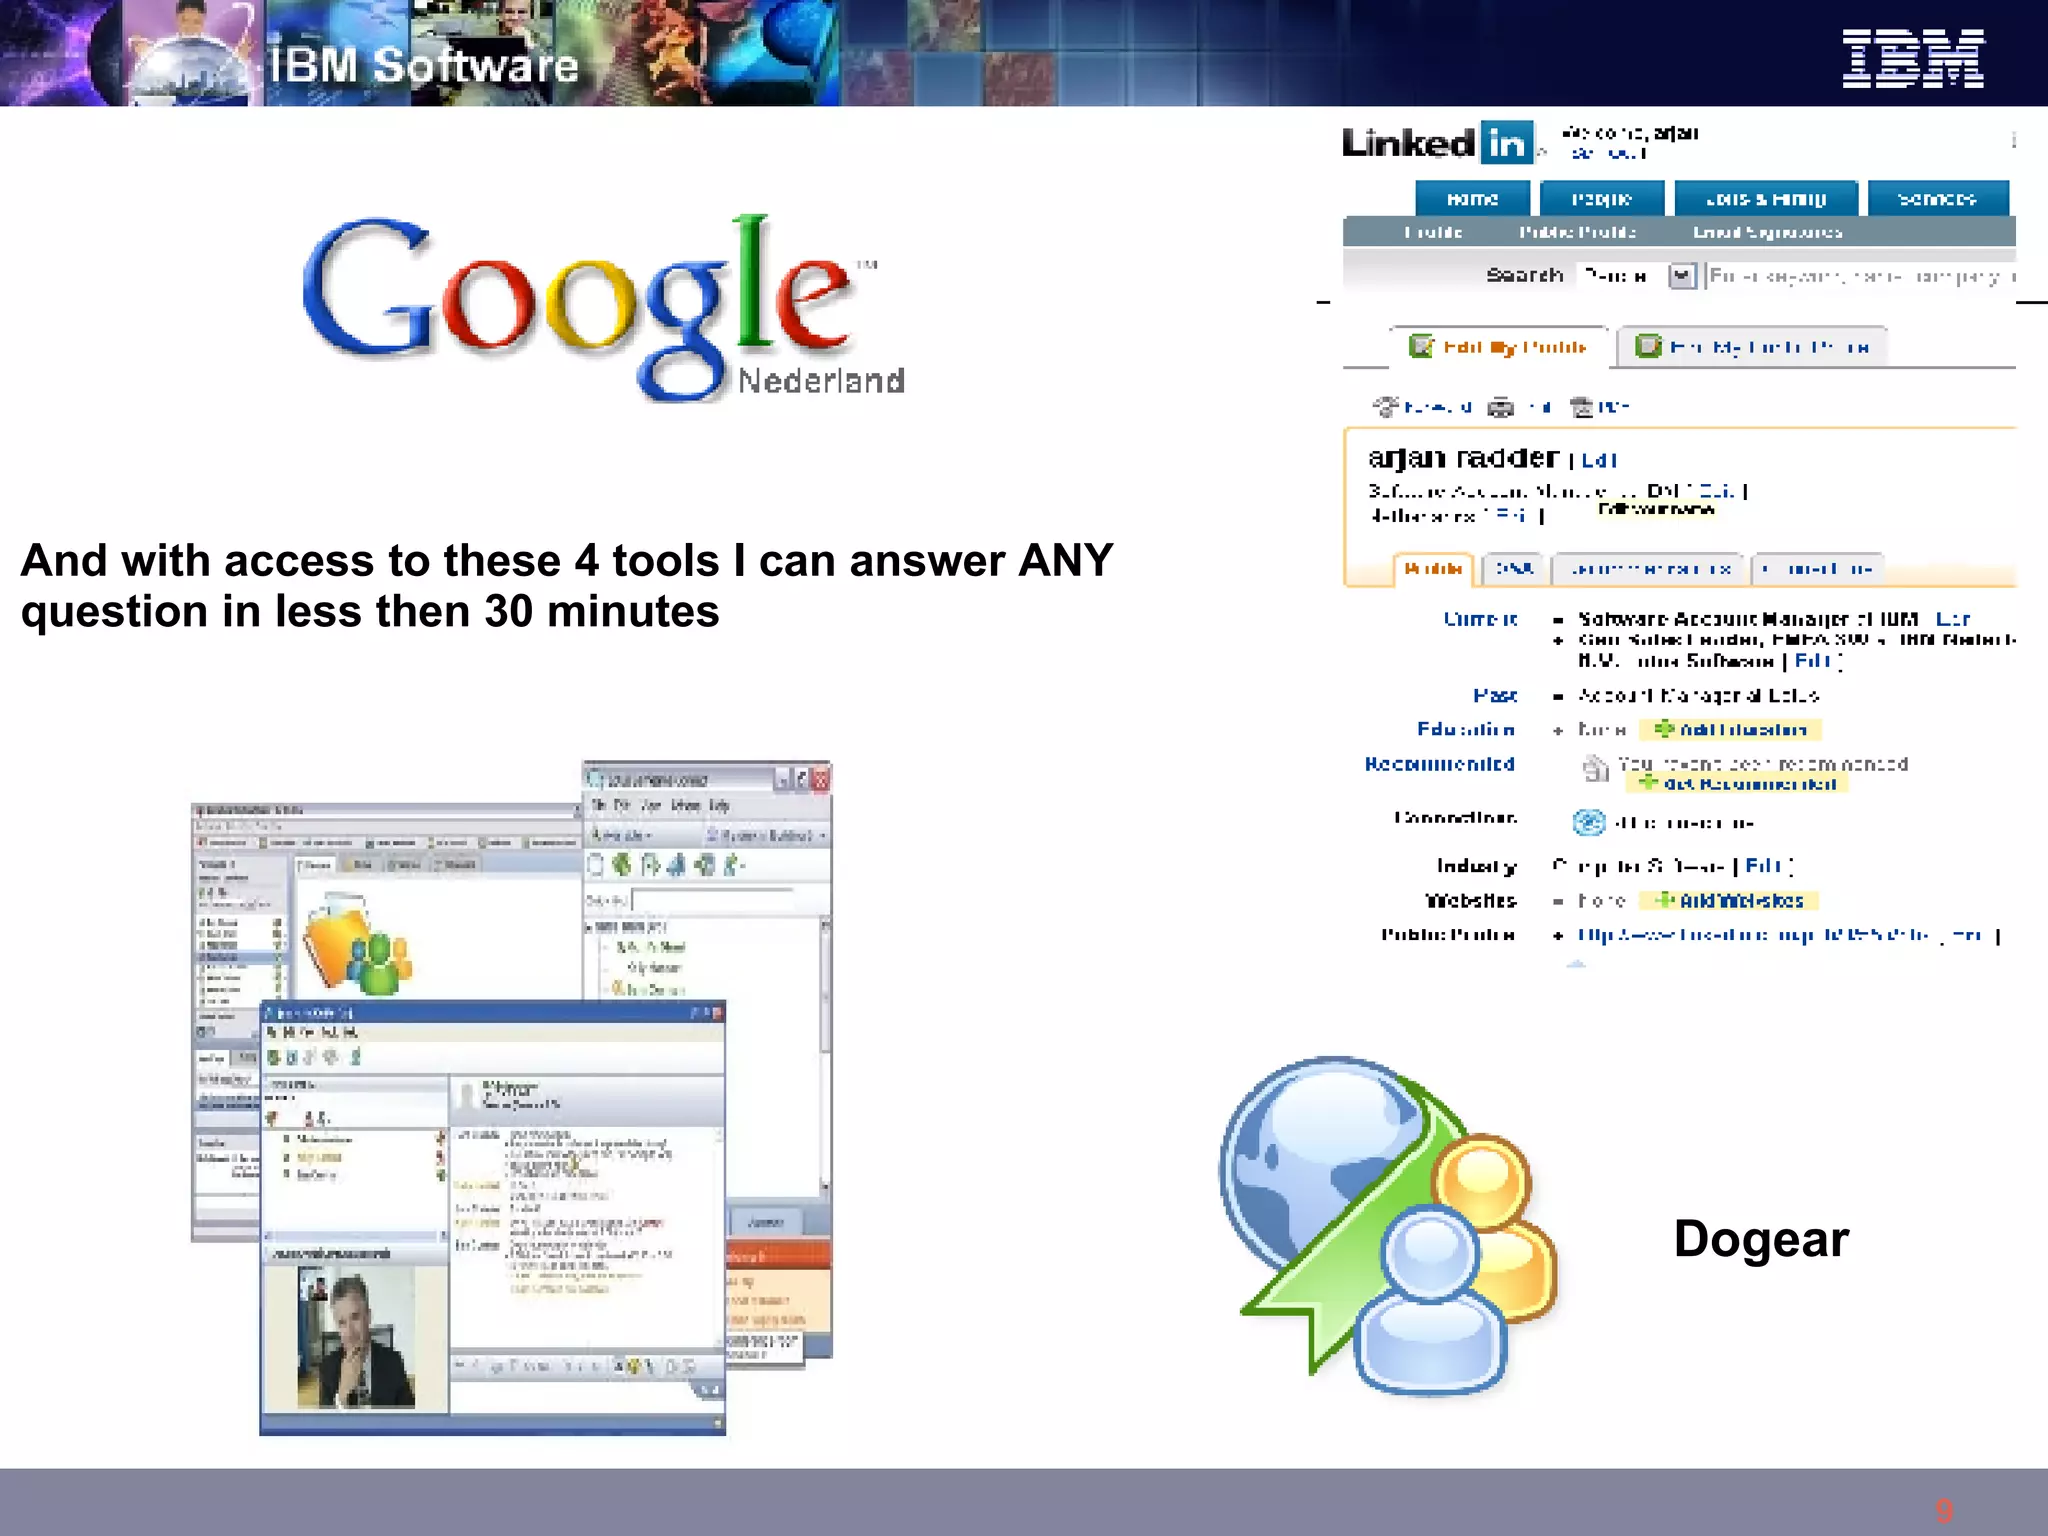Select the Services navigation tab
This screenshot has height=1536, width=2048.
point(1937,199)
